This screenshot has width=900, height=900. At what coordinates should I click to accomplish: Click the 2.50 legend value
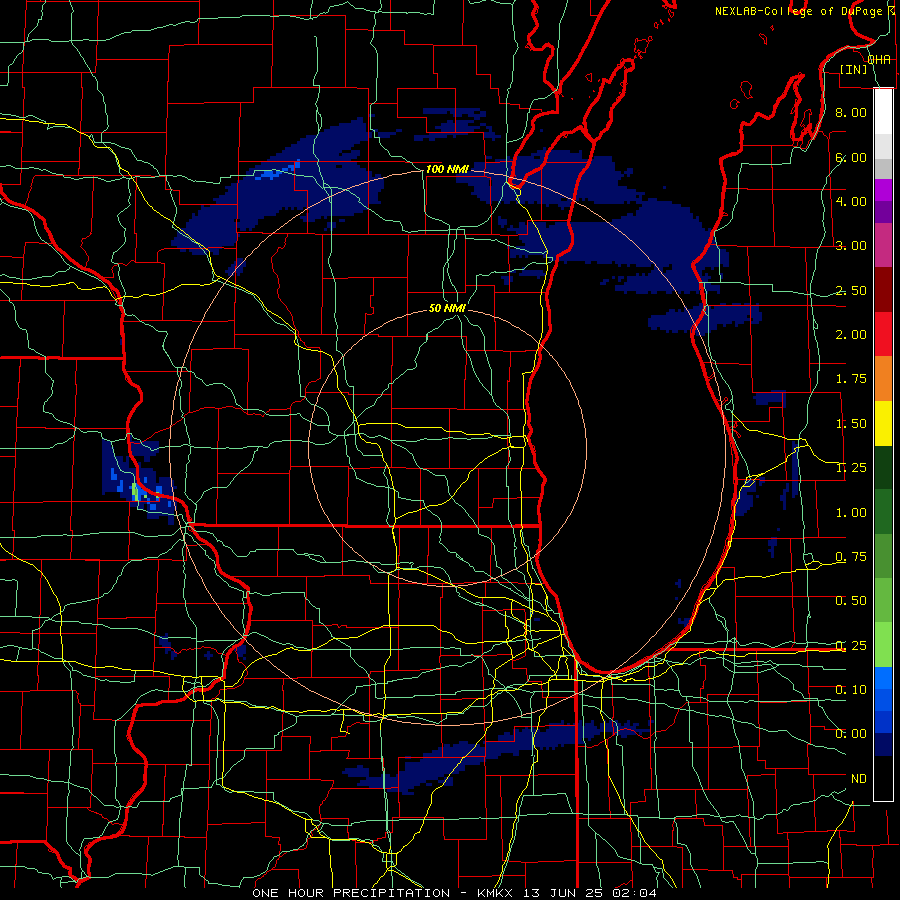click(851, 290)
